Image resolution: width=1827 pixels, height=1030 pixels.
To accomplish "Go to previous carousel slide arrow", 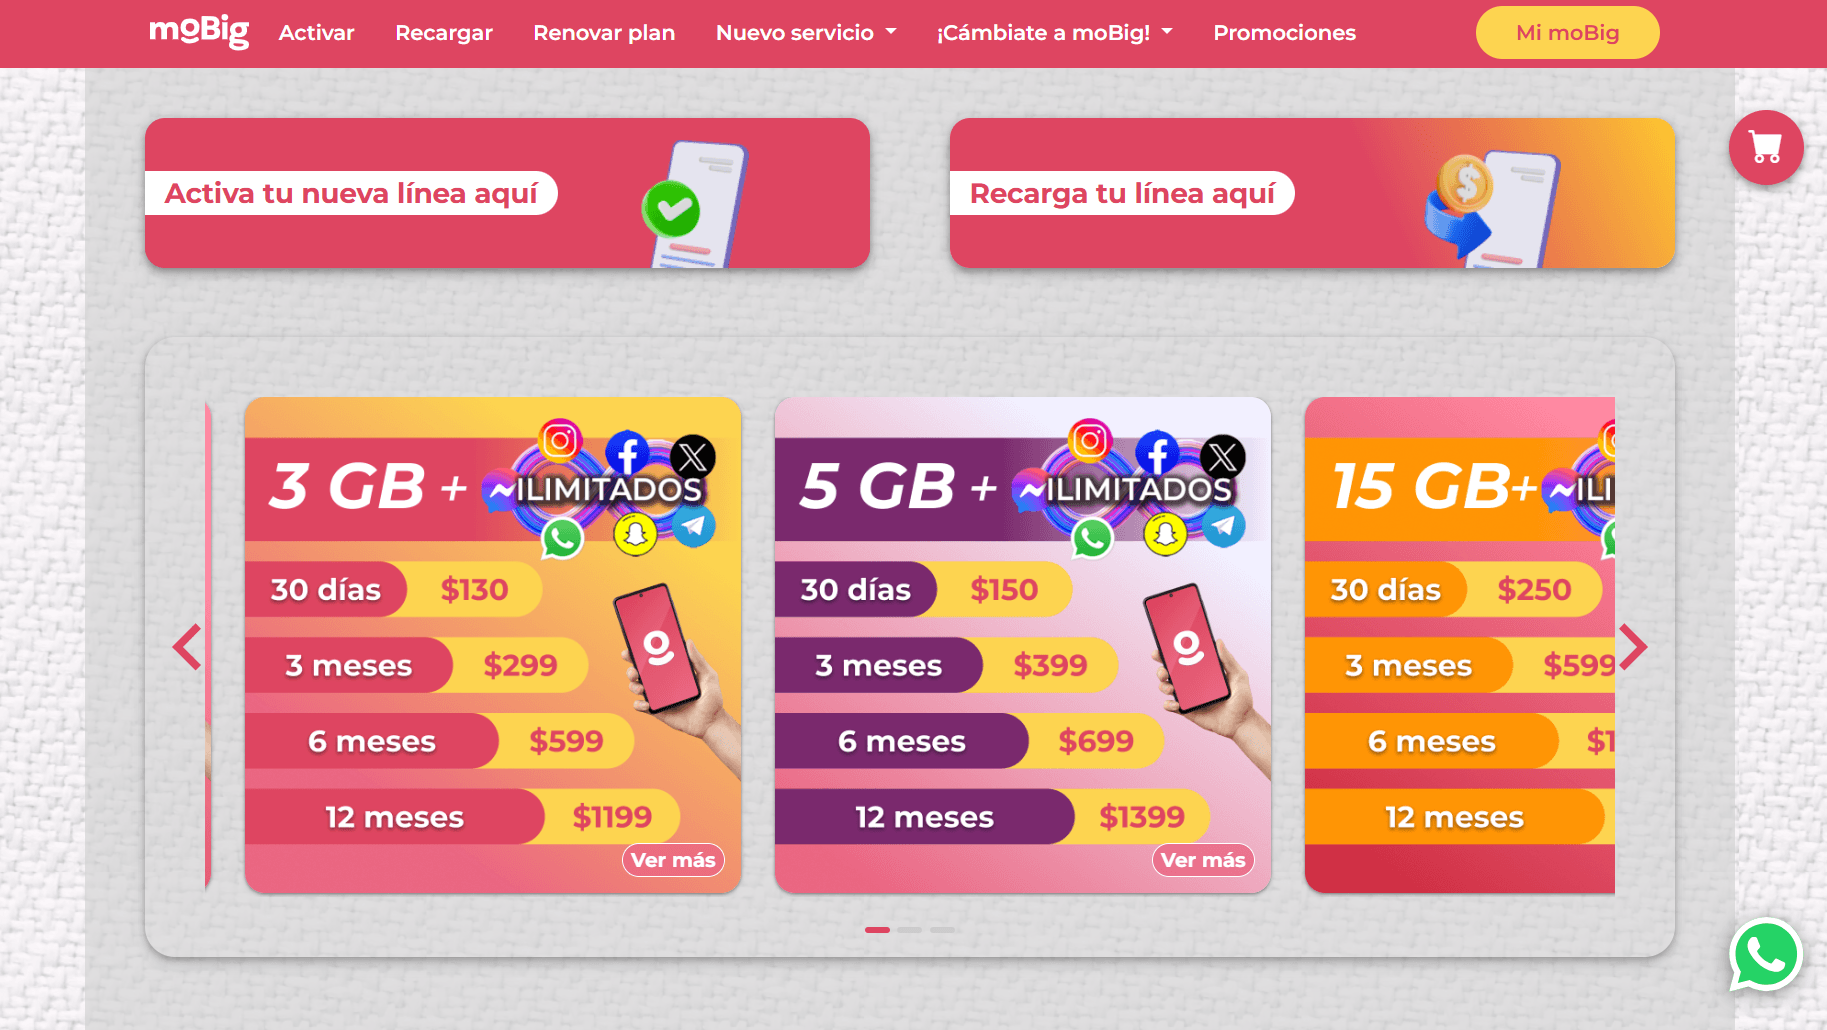I will tap(187, 647).
